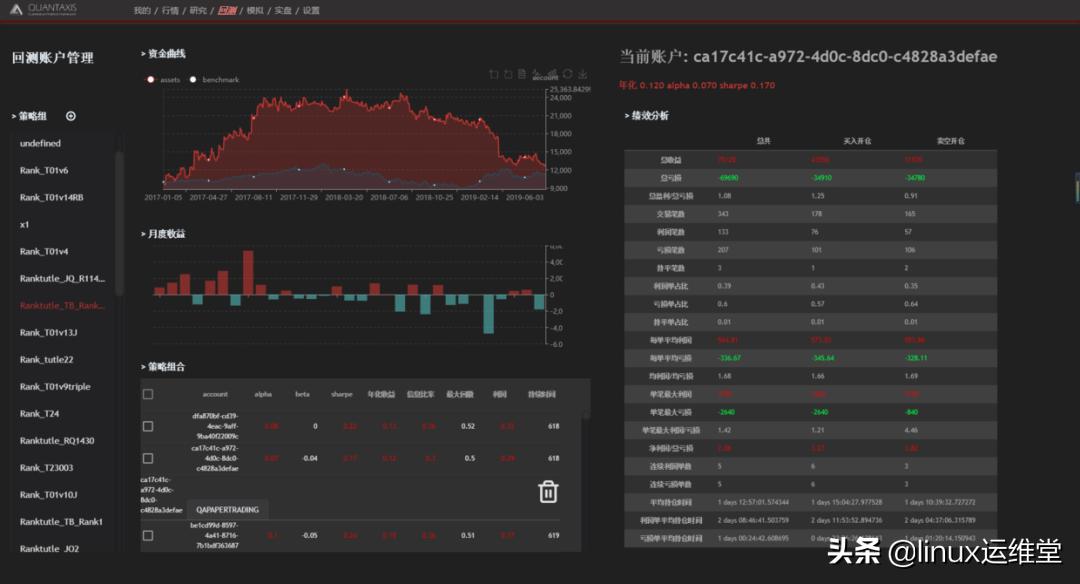Click the 回测账户管理 page title
1080x584 pixels.
(x=52, y=58)
